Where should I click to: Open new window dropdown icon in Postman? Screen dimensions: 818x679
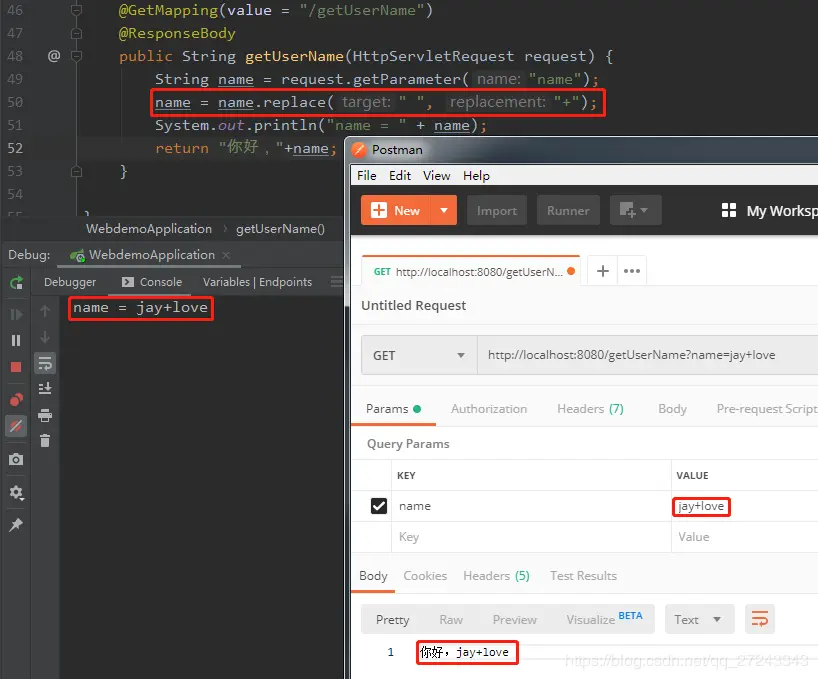(x=635, y=211)
